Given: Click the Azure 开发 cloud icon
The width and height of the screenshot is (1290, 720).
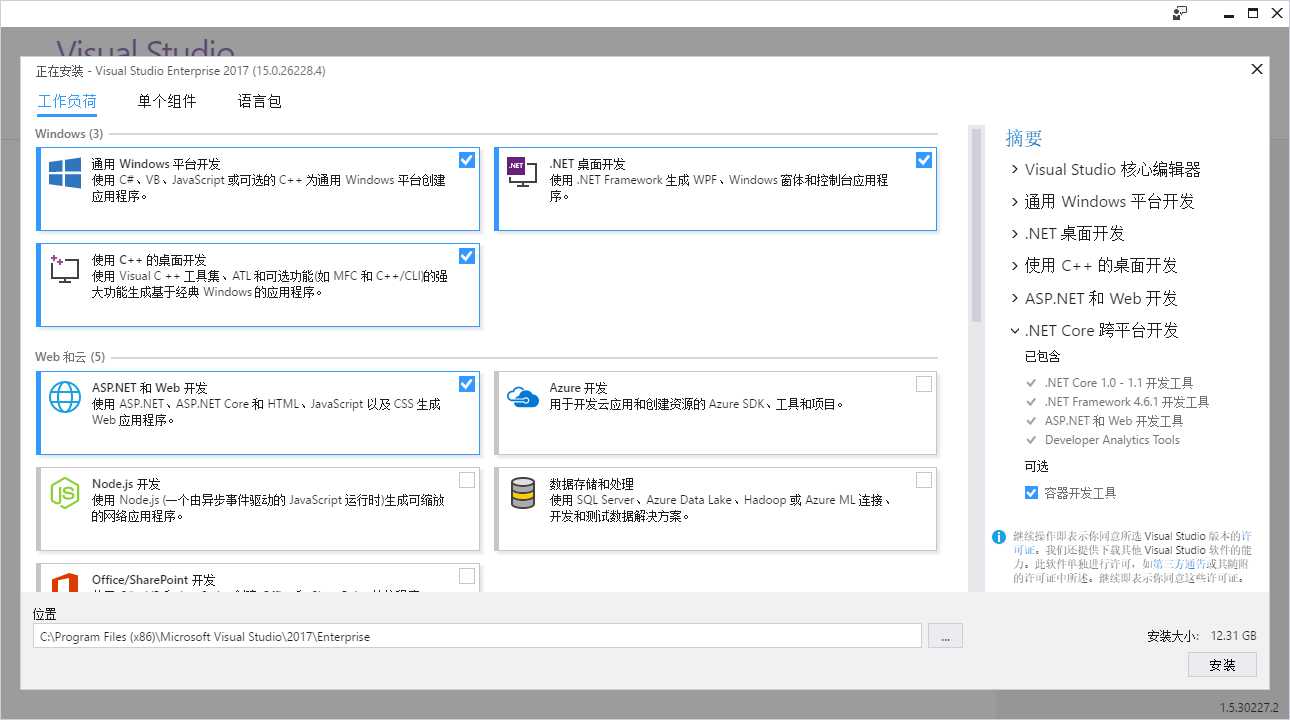Looking at the screenshot, I should [523, 396].
